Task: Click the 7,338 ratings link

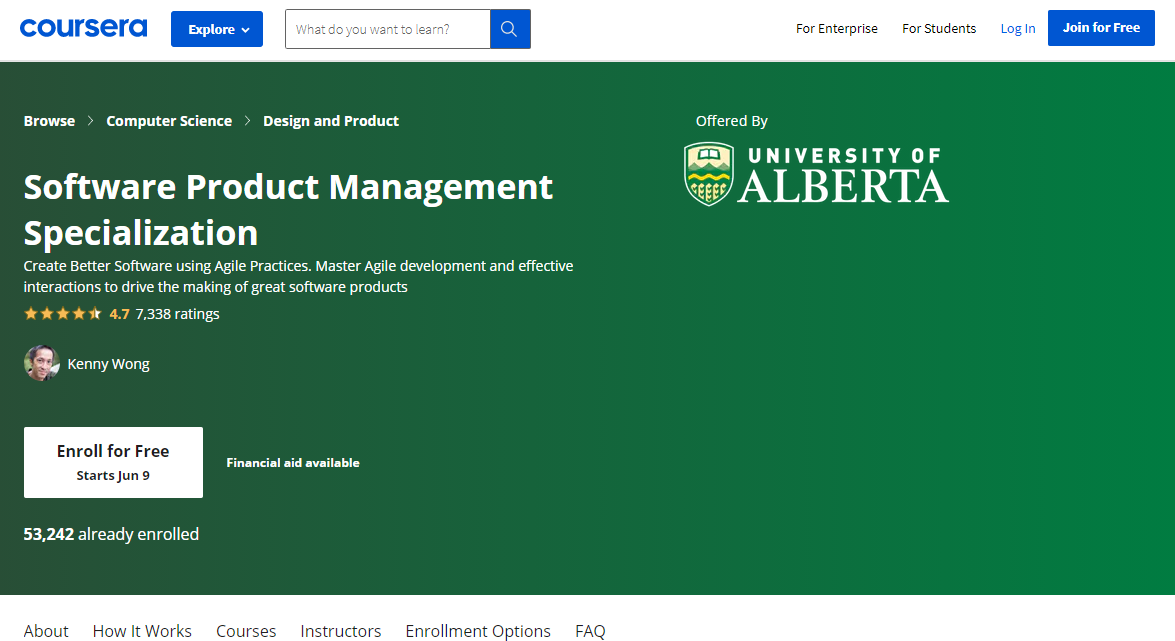Action: point(177,313)
